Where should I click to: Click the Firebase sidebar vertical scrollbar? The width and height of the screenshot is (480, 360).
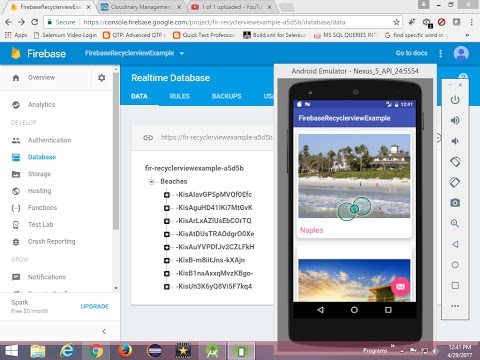click(116, 152)
